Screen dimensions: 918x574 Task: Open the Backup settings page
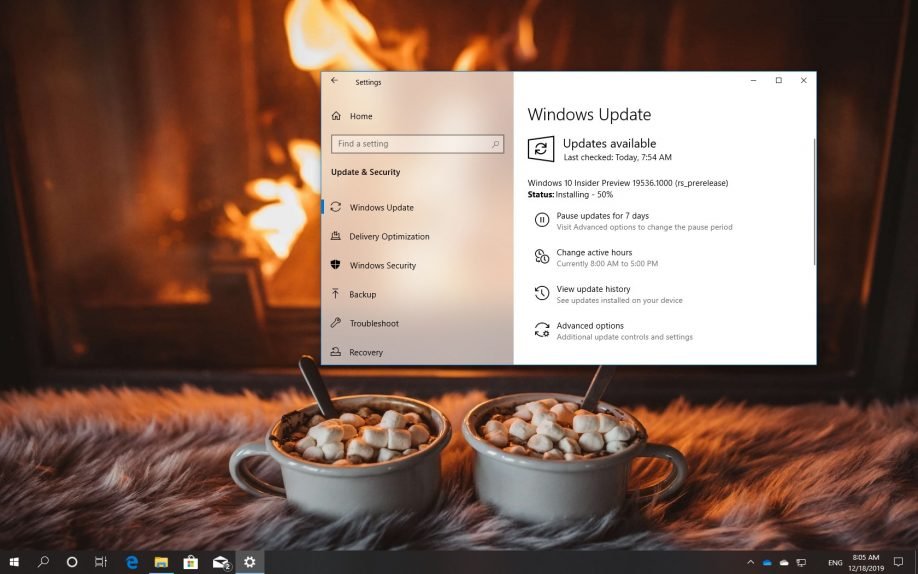[362, 295]
